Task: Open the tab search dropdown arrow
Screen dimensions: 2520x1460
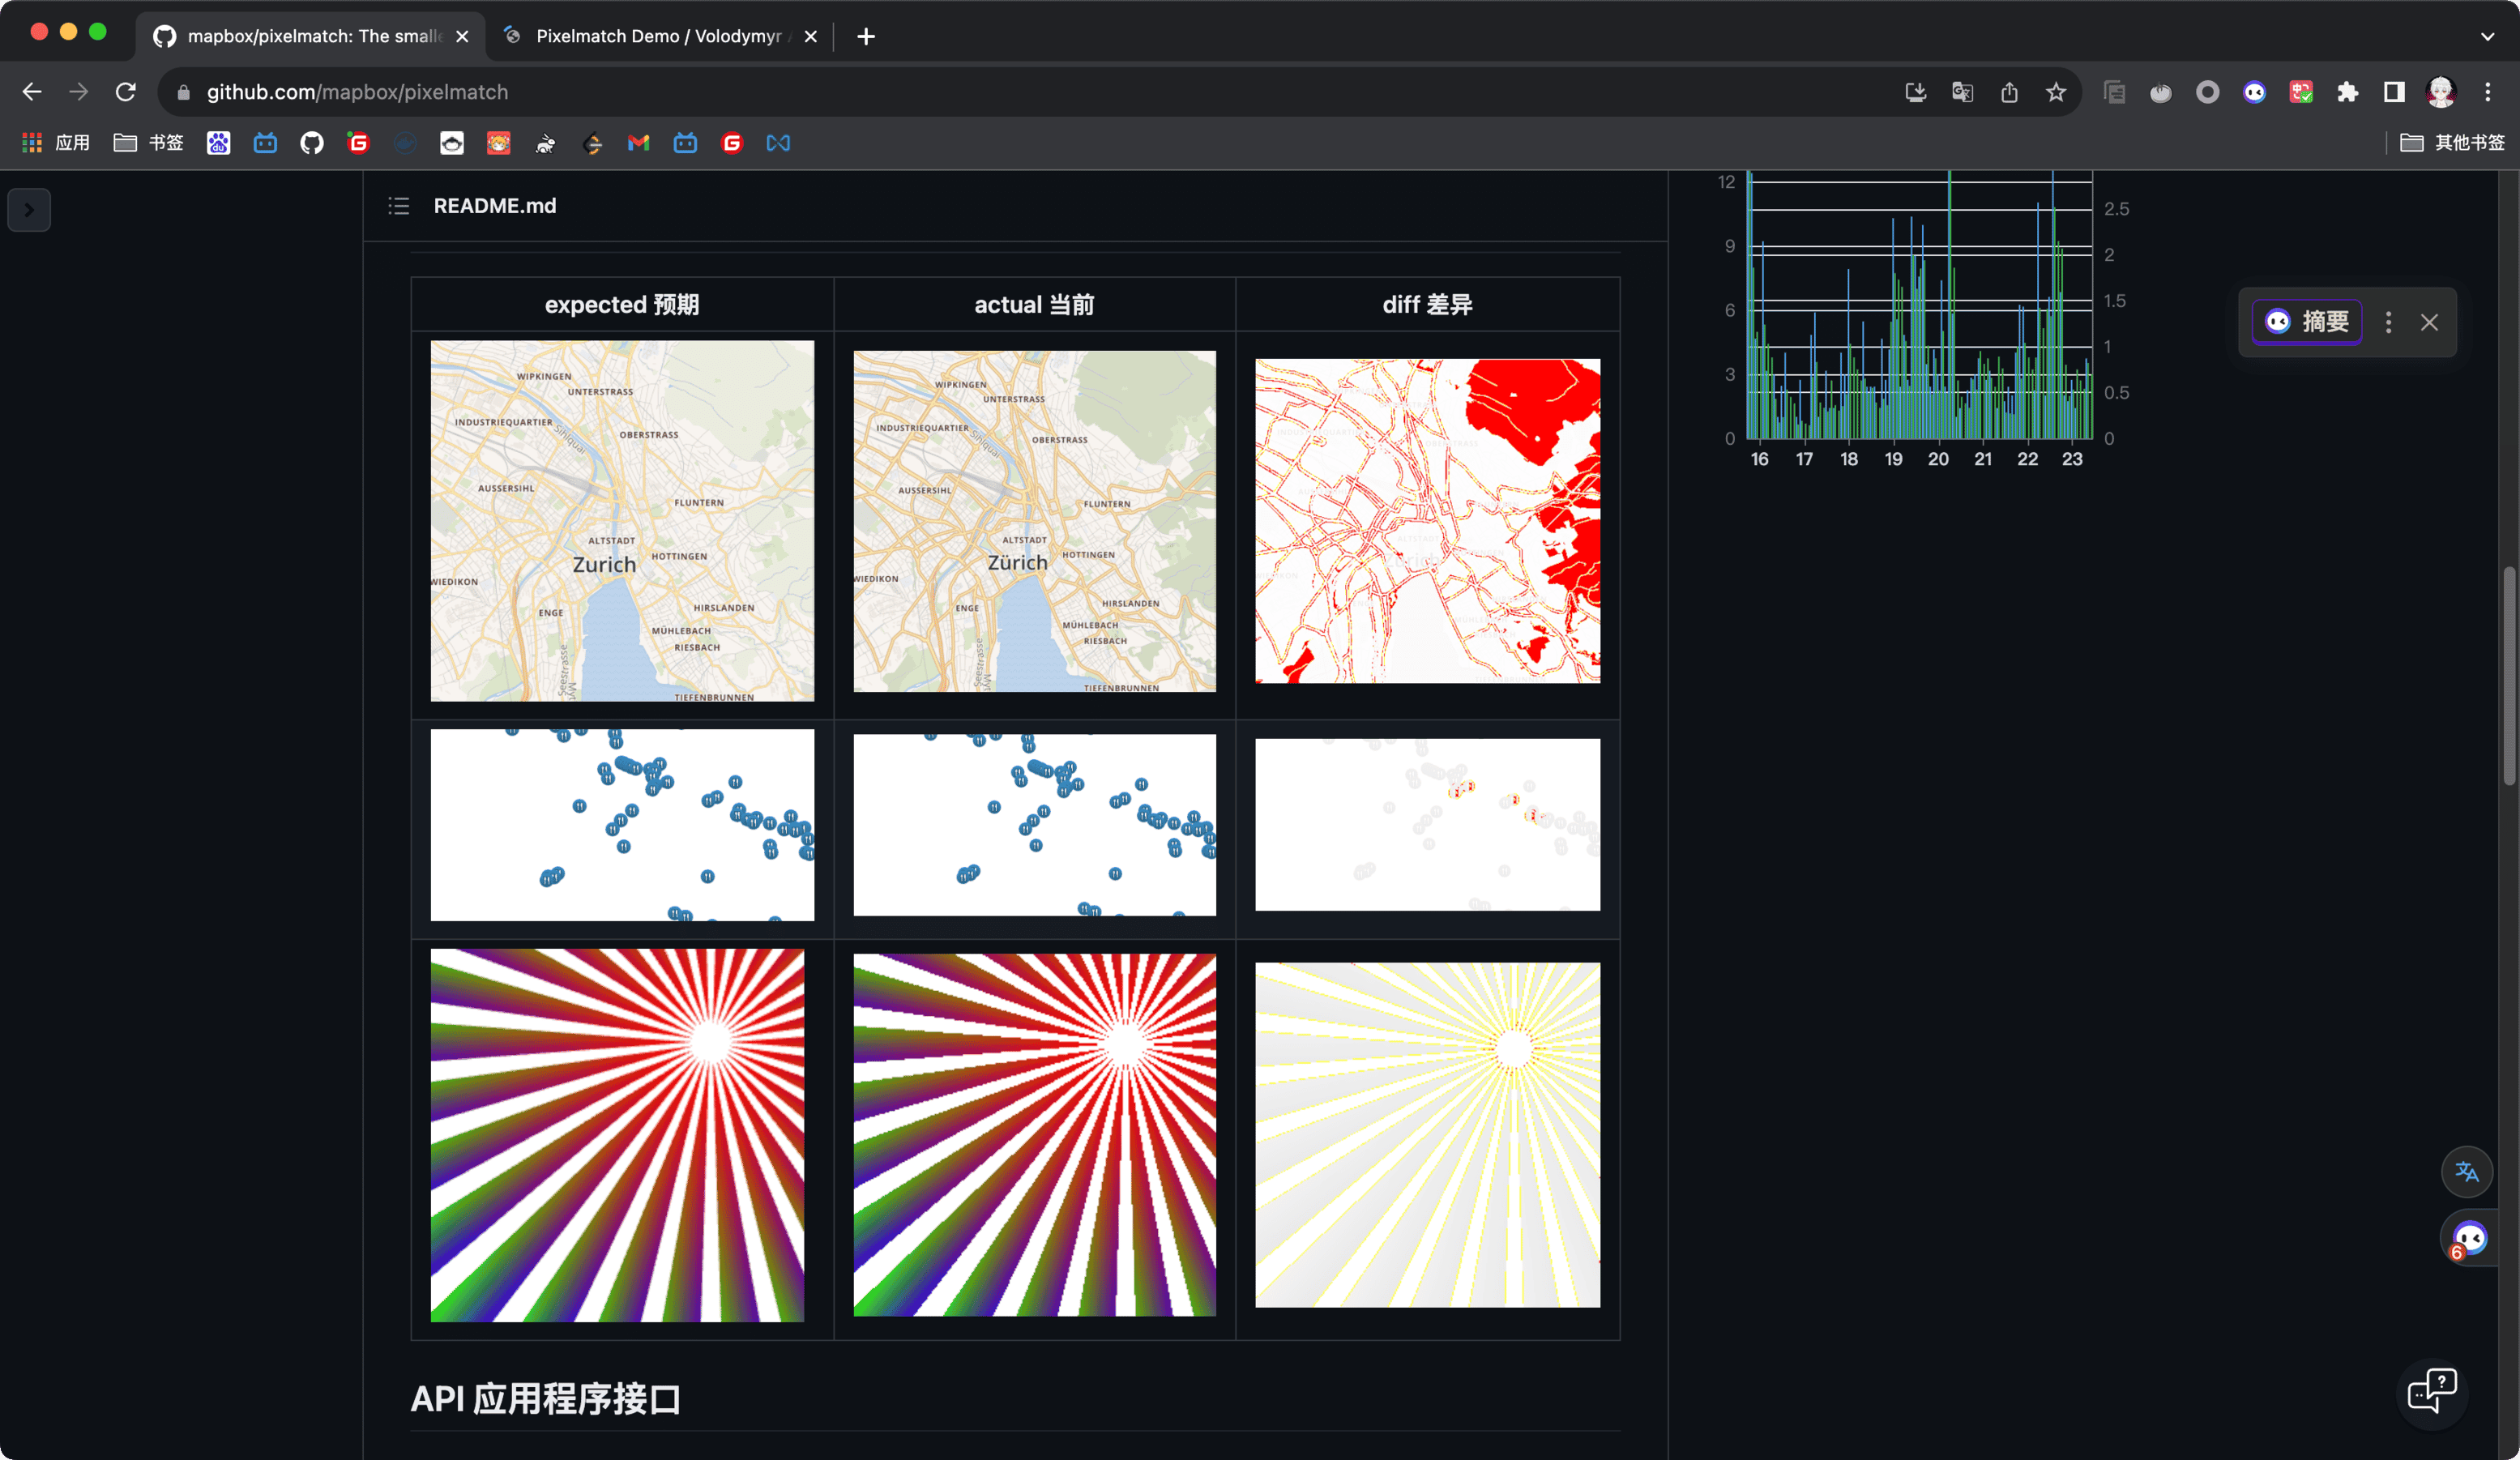Action: click(2487, 36)
